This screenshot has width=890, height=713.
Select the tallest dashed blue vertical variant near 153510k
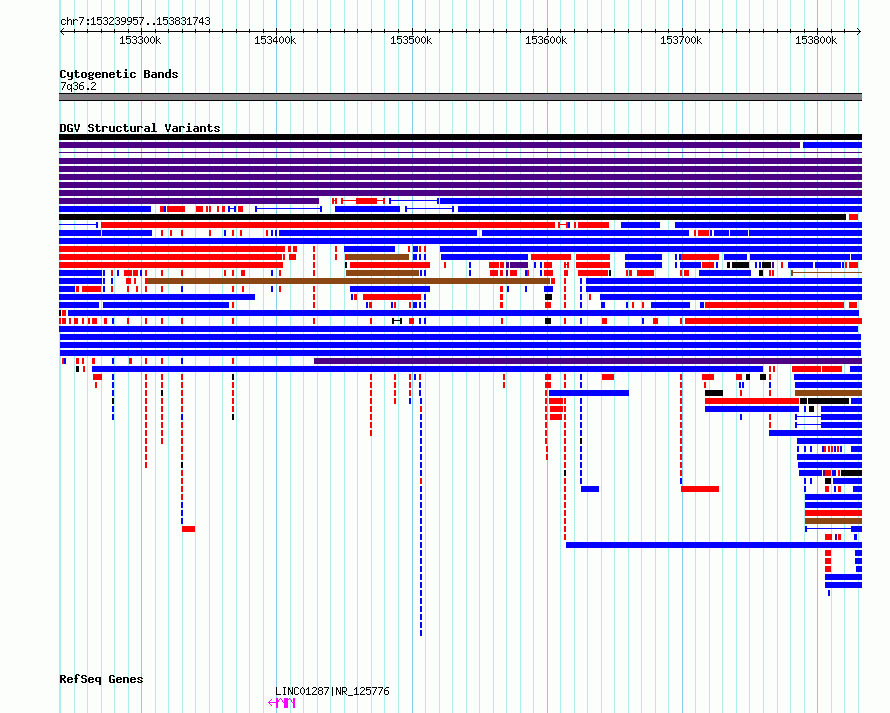point(421,505)
